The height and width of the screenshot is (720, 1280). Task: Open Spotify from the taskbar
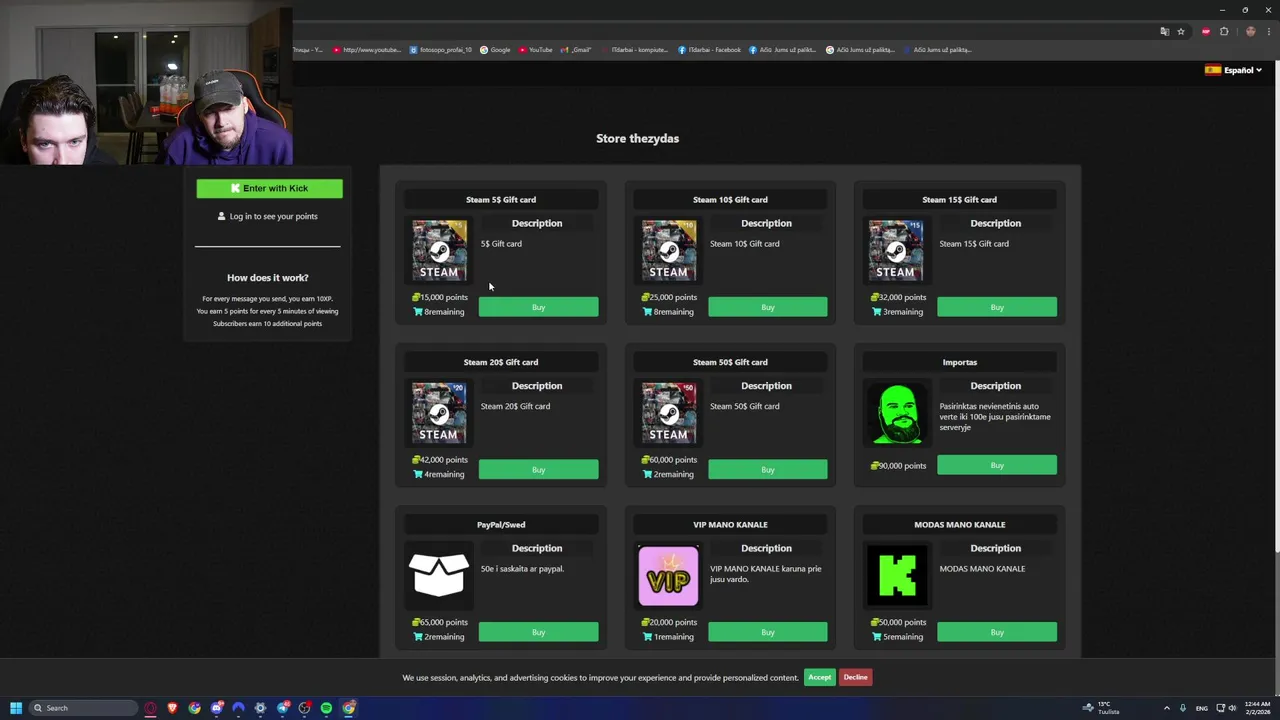pyautogui.click(x=326, y=708)
